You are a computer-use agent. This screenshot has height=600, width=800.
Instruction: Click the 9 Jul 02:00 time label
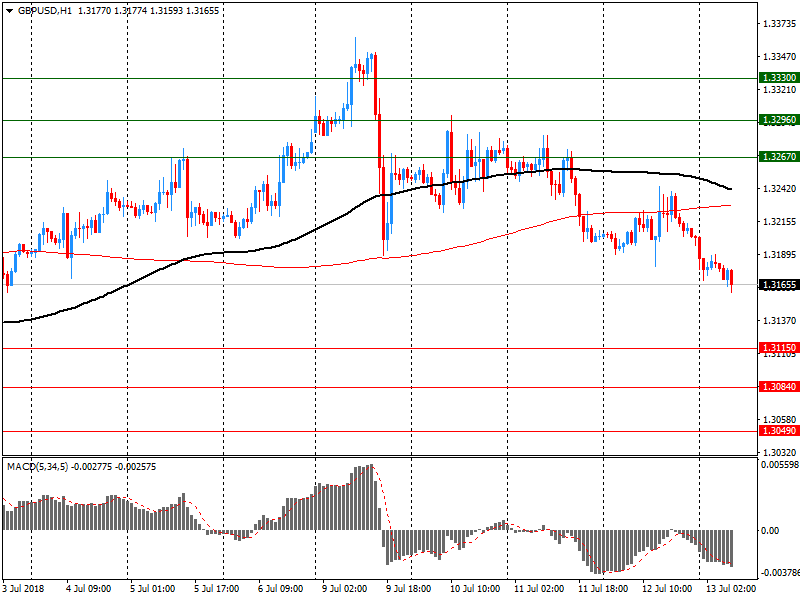pos(341,590)
